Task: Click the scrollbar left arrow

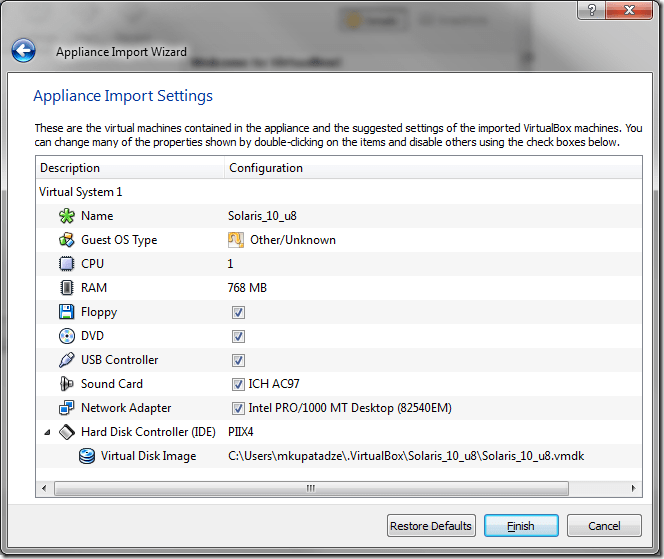Action: (x=44, y=488)
